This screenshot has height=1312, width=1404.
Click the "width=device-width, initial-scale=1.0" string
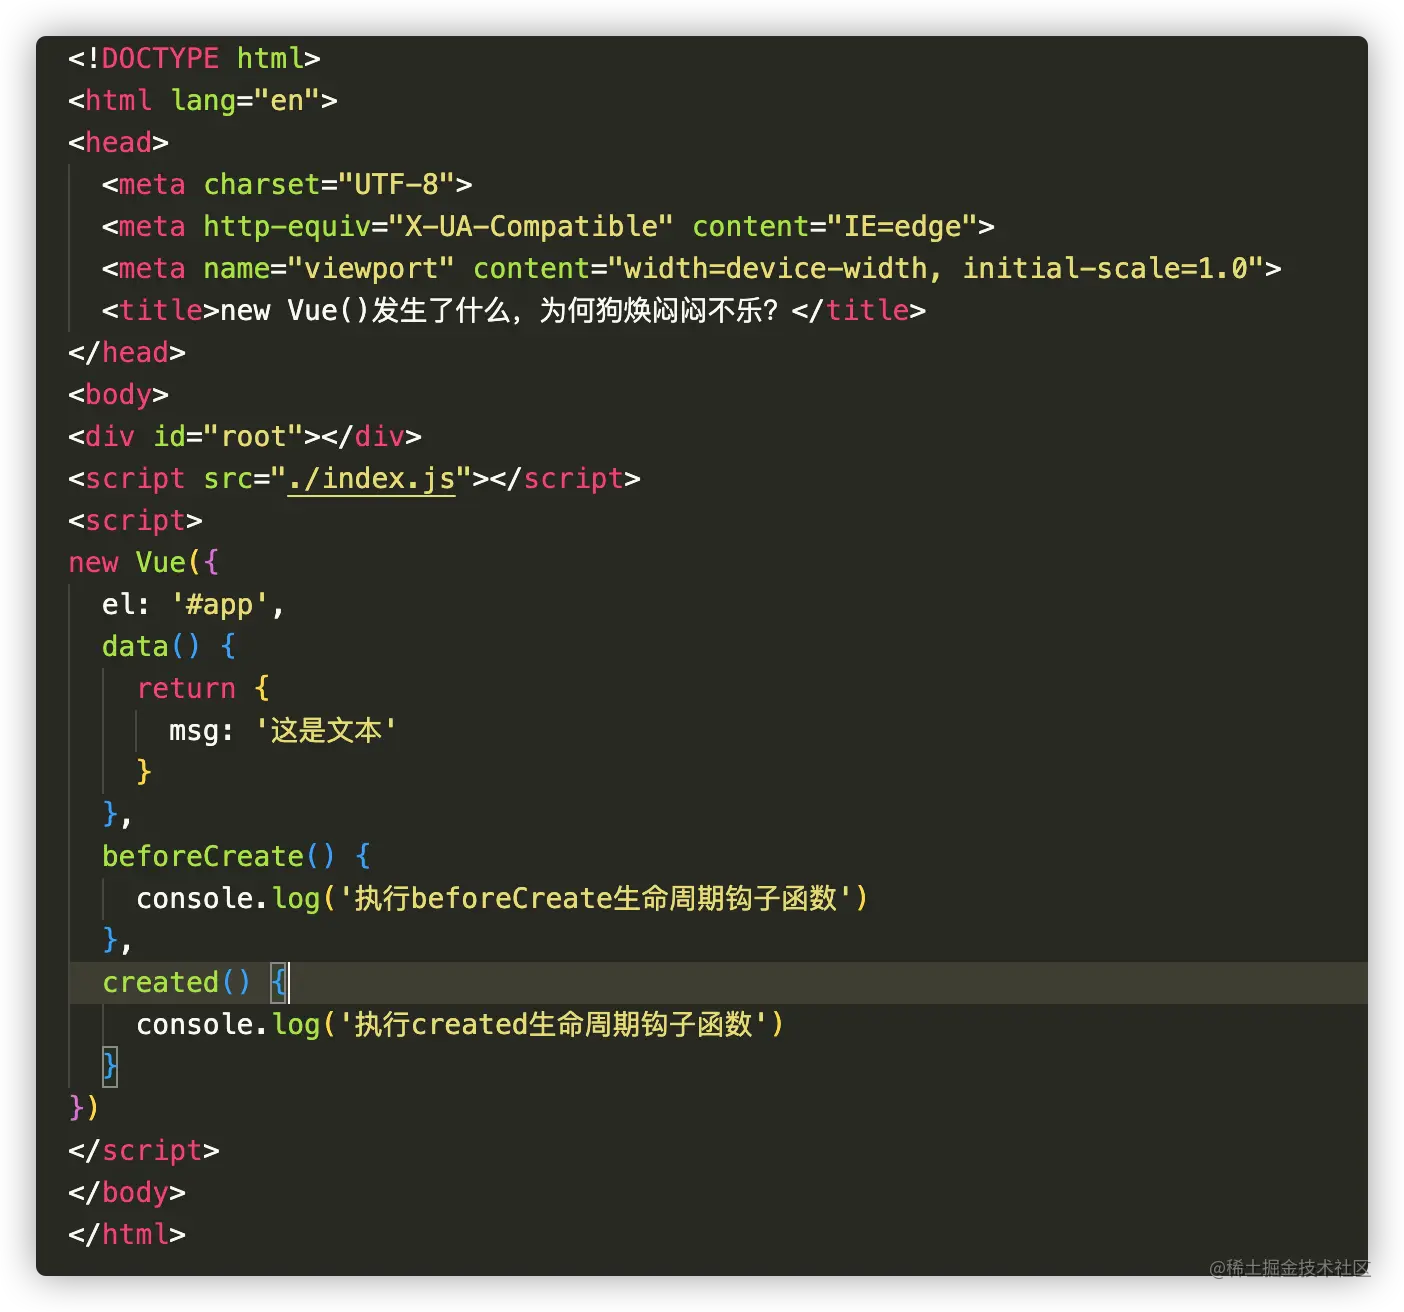(x=936, y=269)
